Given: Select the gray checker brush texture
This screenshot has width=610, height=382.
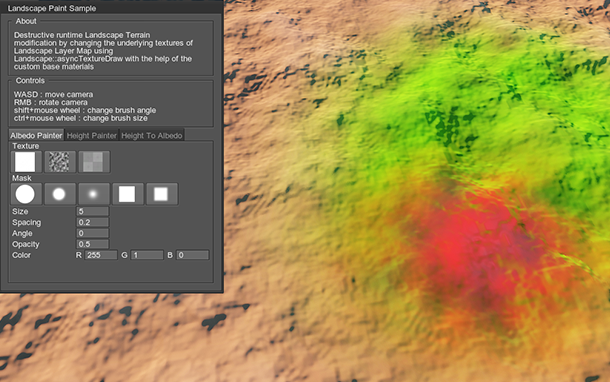Looking at the screenshot, I should point(94,162).
